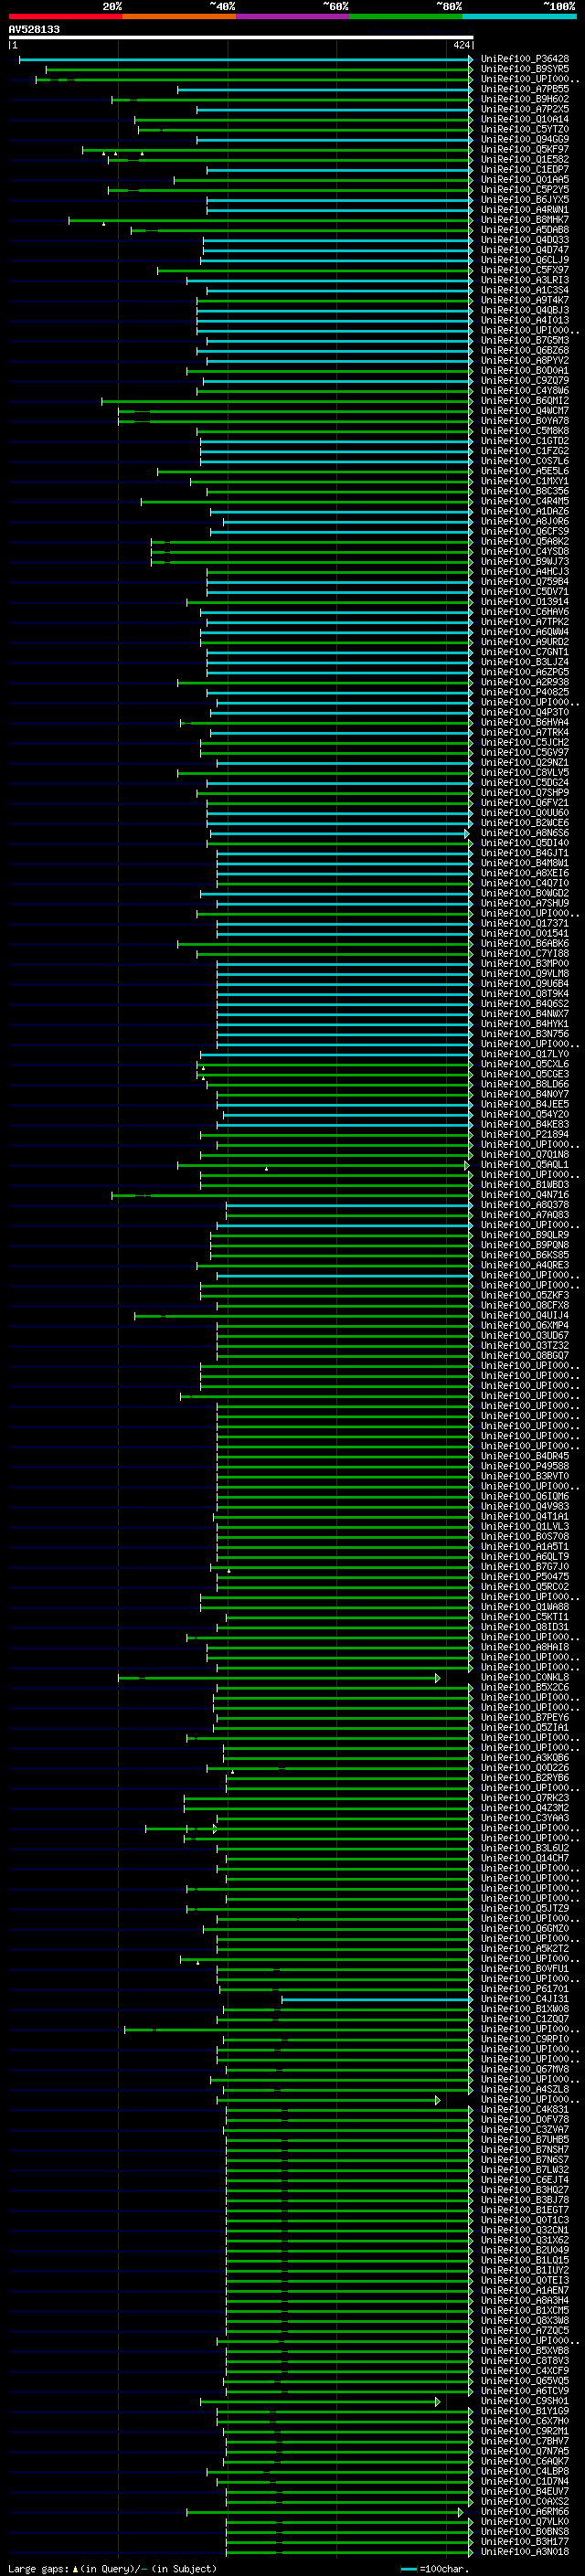Screen dimensions: 585x2576
Task: Select the UniRef100_A6RM66 label
Action: [x=525, y=2512]
